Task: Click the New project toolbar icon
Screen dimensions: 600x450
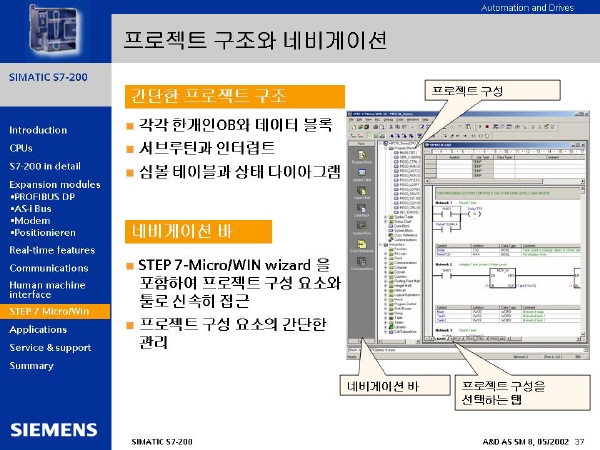Action: 354,127
